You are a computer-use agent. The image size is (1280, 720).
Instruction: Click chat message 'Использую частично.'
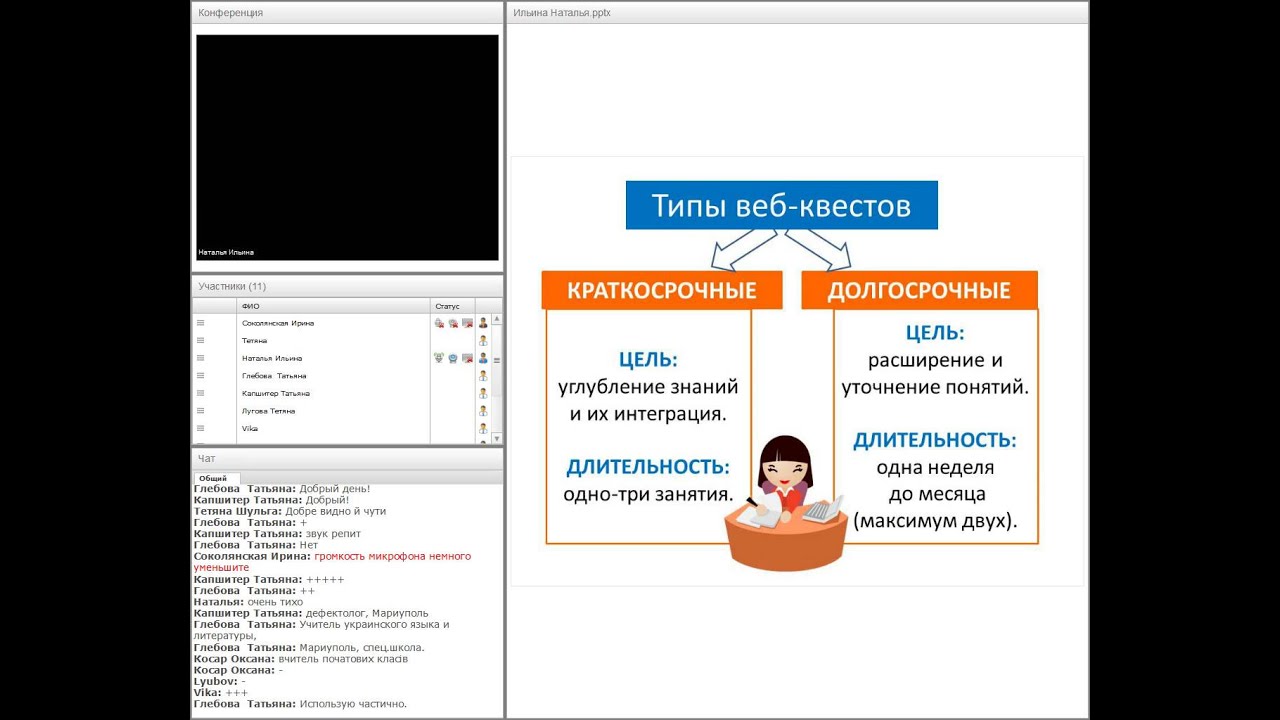click(x=353, y=704)
